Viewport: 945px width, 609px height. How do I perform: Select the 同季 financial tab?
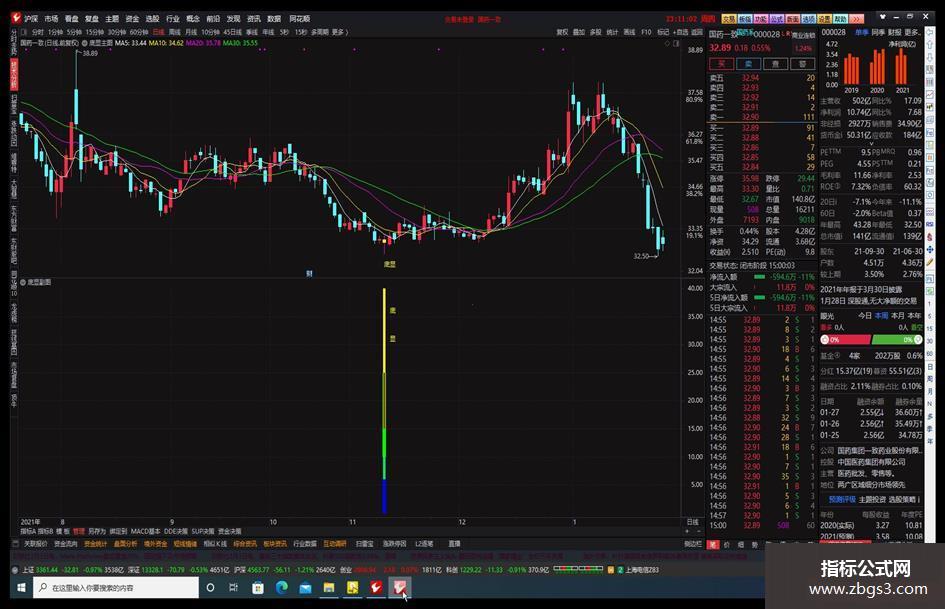(x=878, y=33)
